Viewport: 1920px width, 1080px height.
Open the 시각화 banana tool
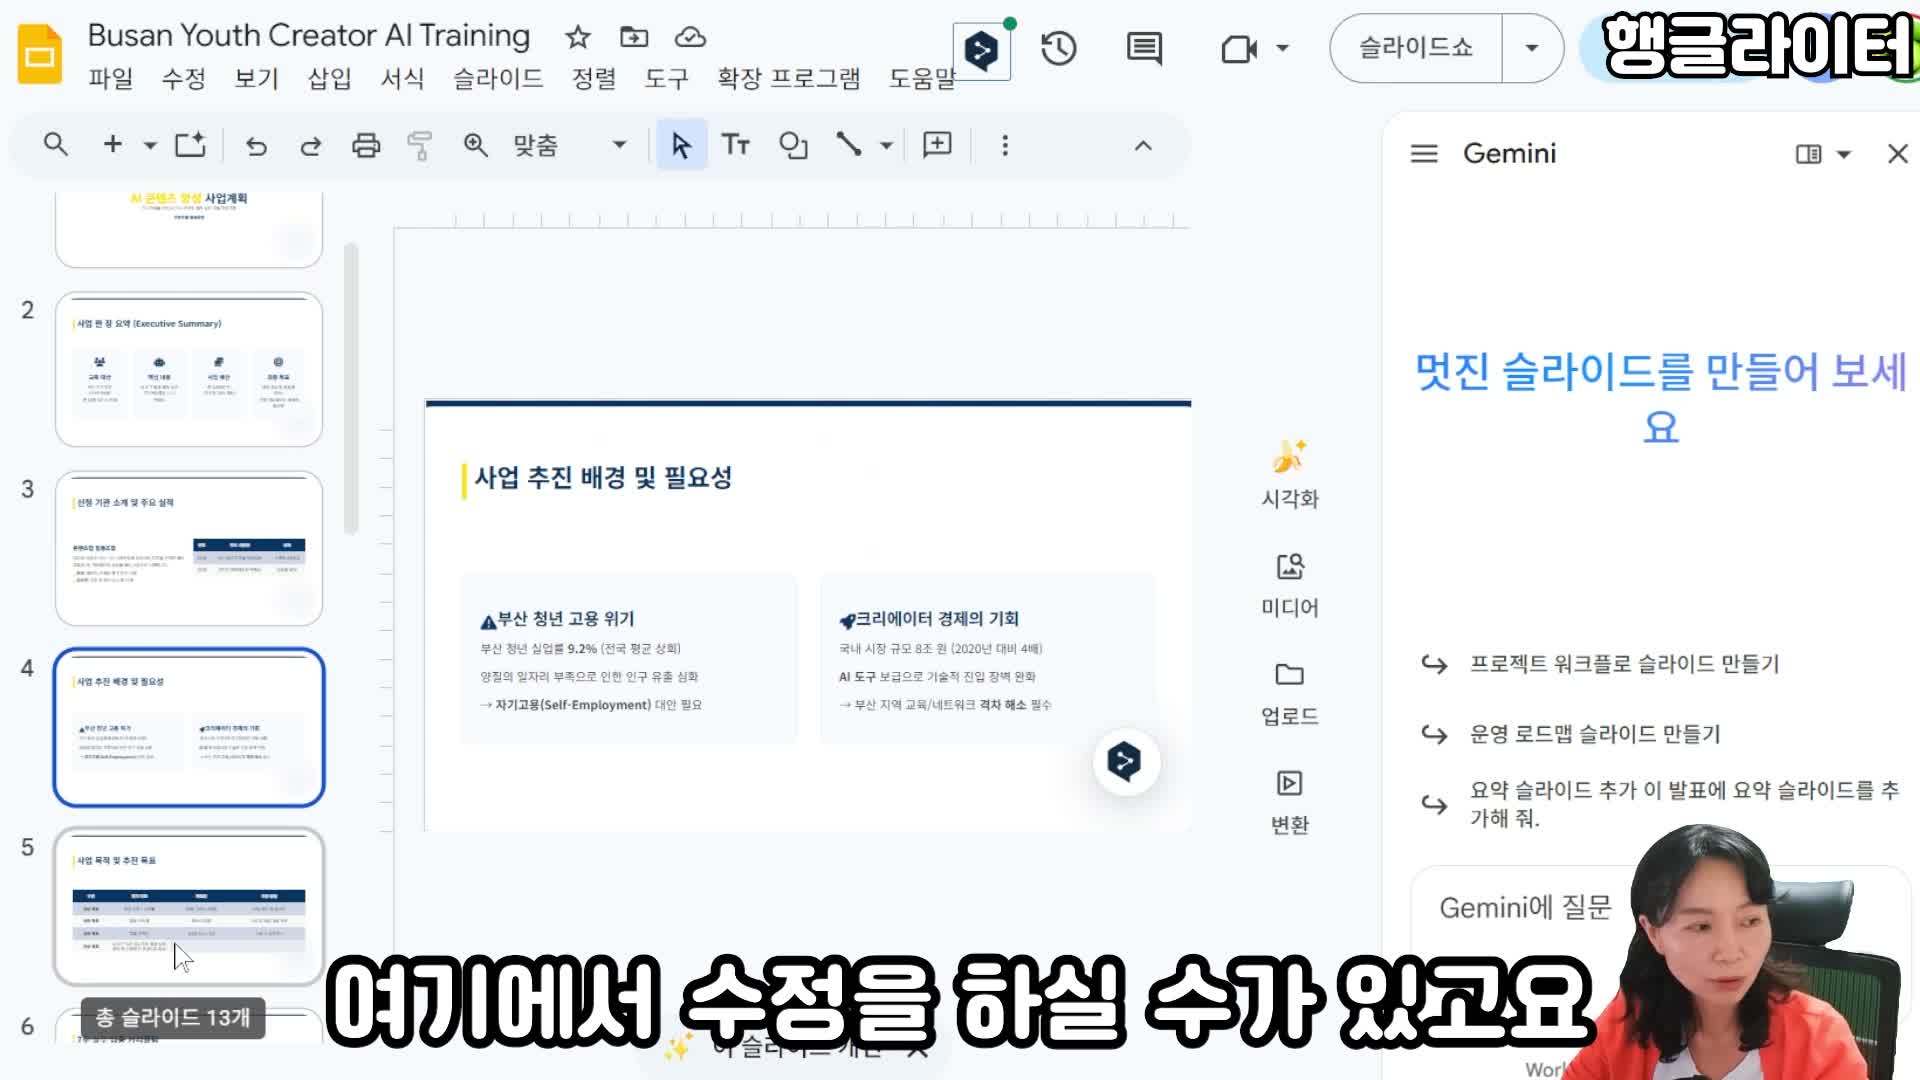[x=1290, y=475]
